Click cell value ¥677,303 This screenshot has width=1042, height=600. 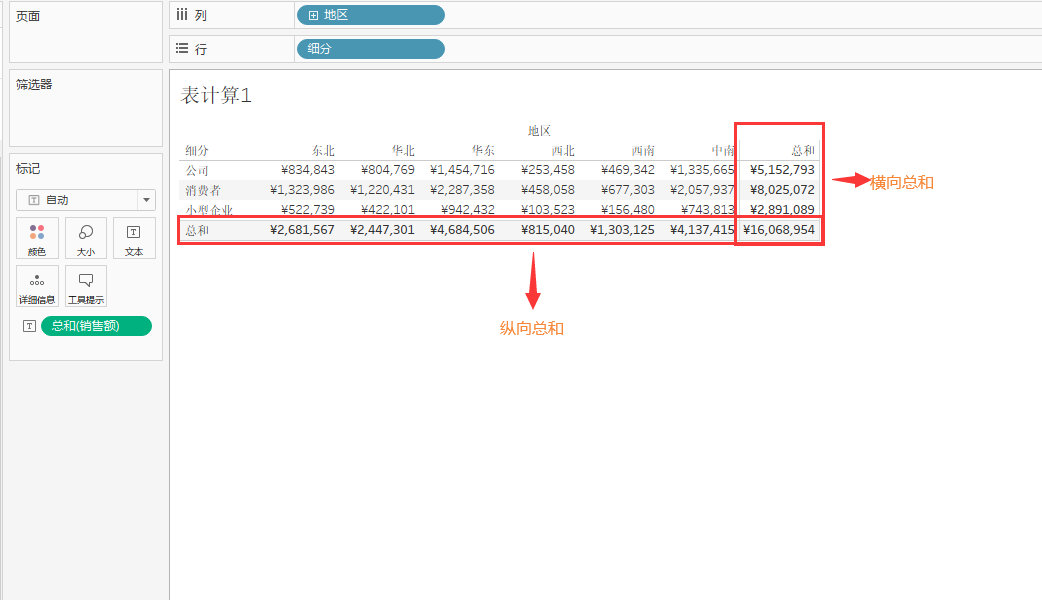tap(627, 190)
